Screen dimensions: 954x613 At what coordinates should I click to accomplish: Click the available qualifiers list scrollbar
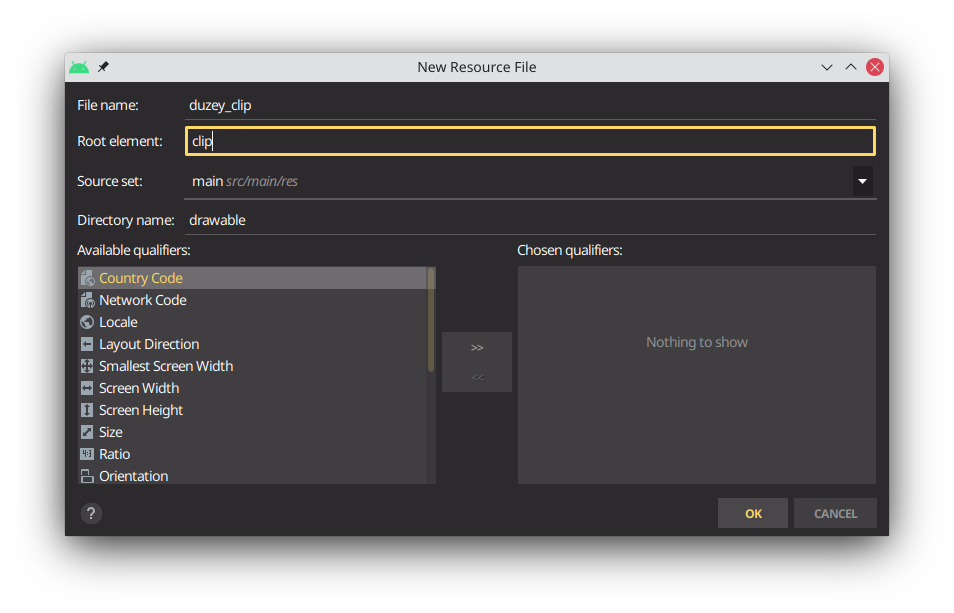pyautogui.click(x=431, y=320)
